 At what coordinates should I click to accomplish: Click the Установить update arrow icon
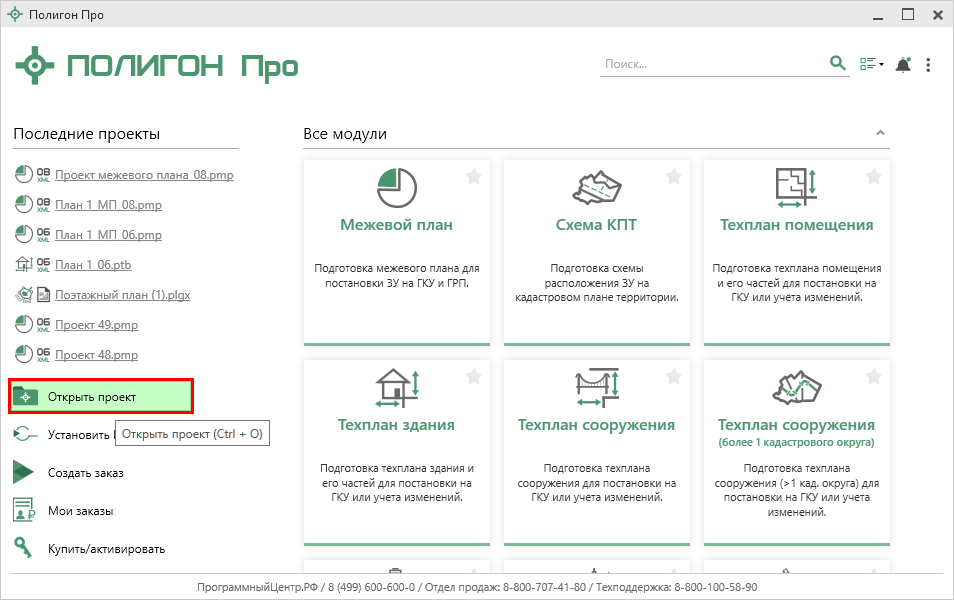25,434
